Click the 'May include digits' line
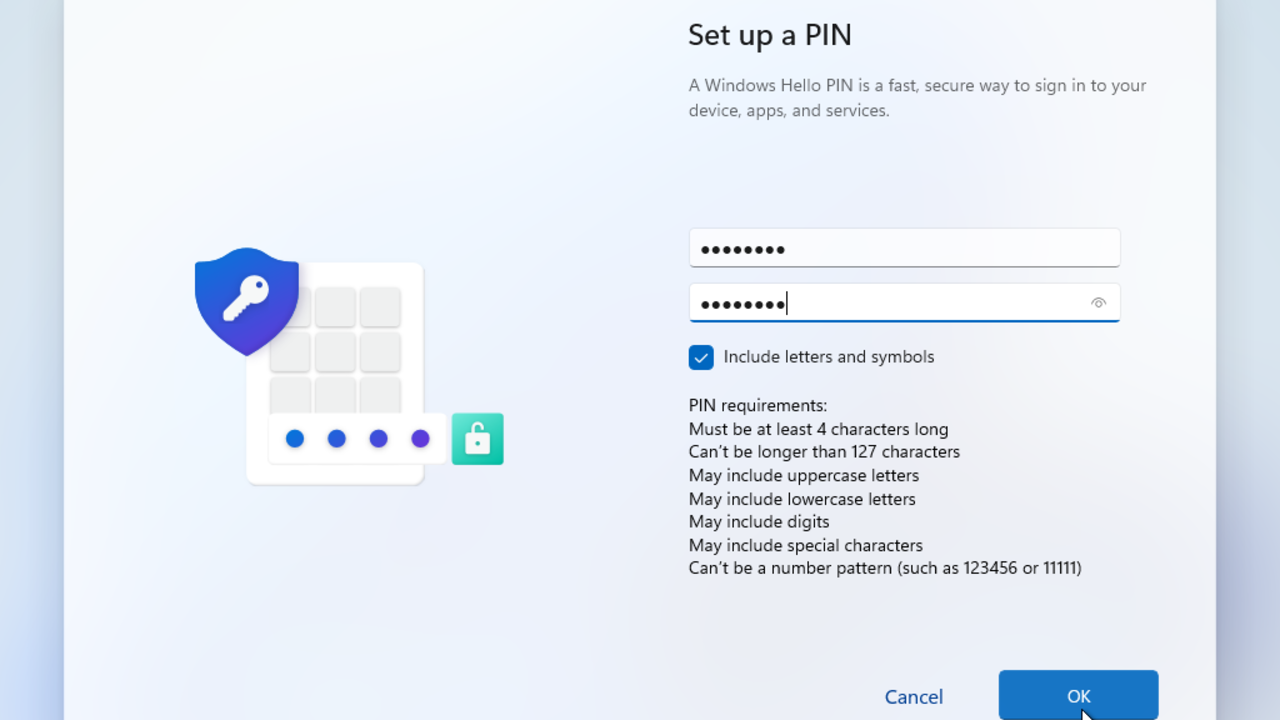This screenshot has height=720, width=1280. pyautogui.click(x=758, y=522)
